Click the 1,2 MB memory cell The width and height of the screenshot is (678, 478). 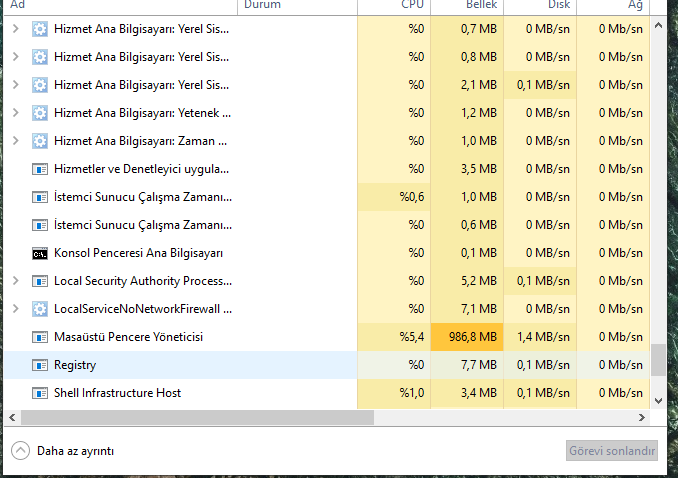(x=467, y=113)
